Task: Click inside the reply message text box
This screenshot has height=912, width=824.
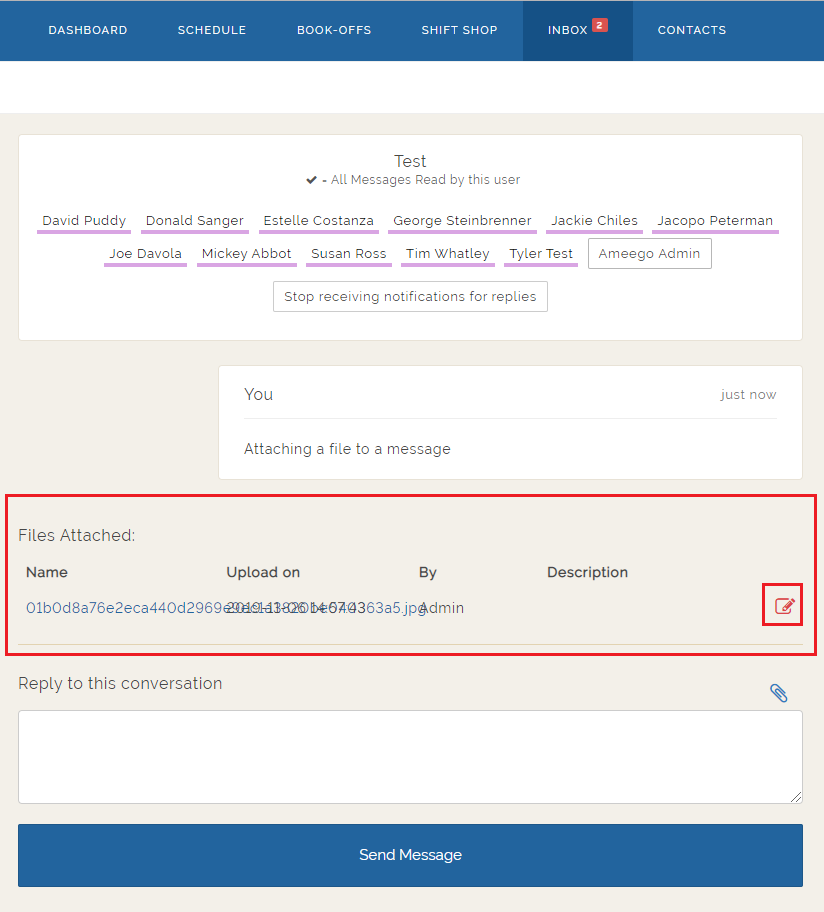Action: [410, 756]
